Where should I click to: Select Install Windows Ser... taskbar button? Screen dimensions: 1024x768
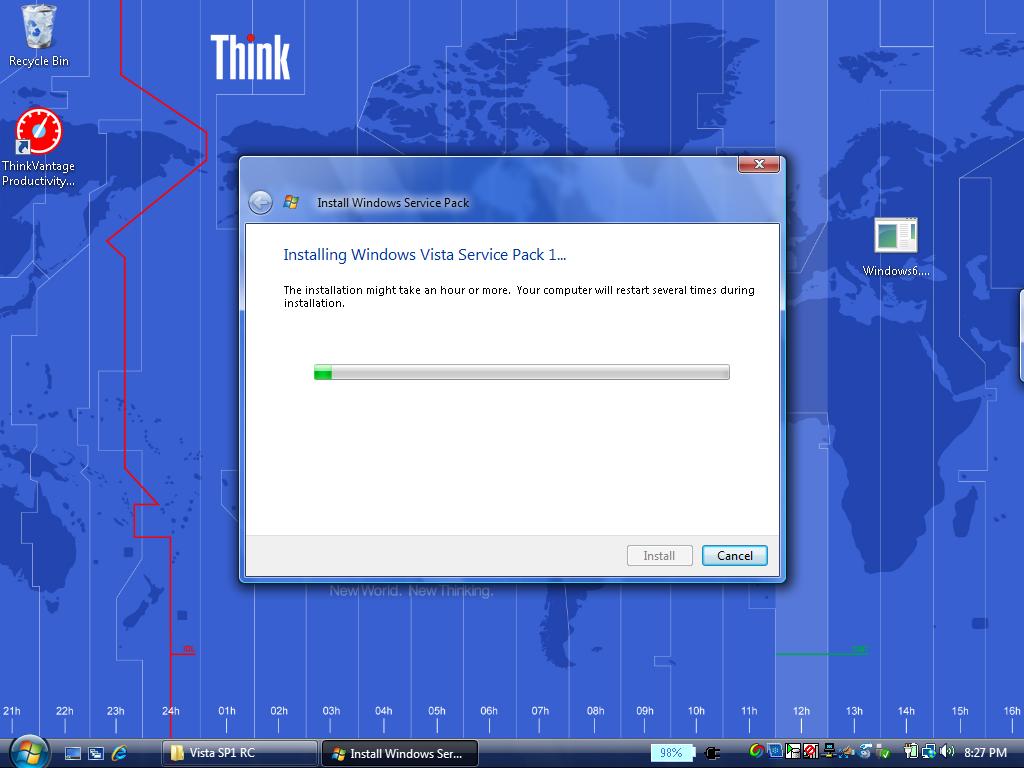click(x=400, y=753)
